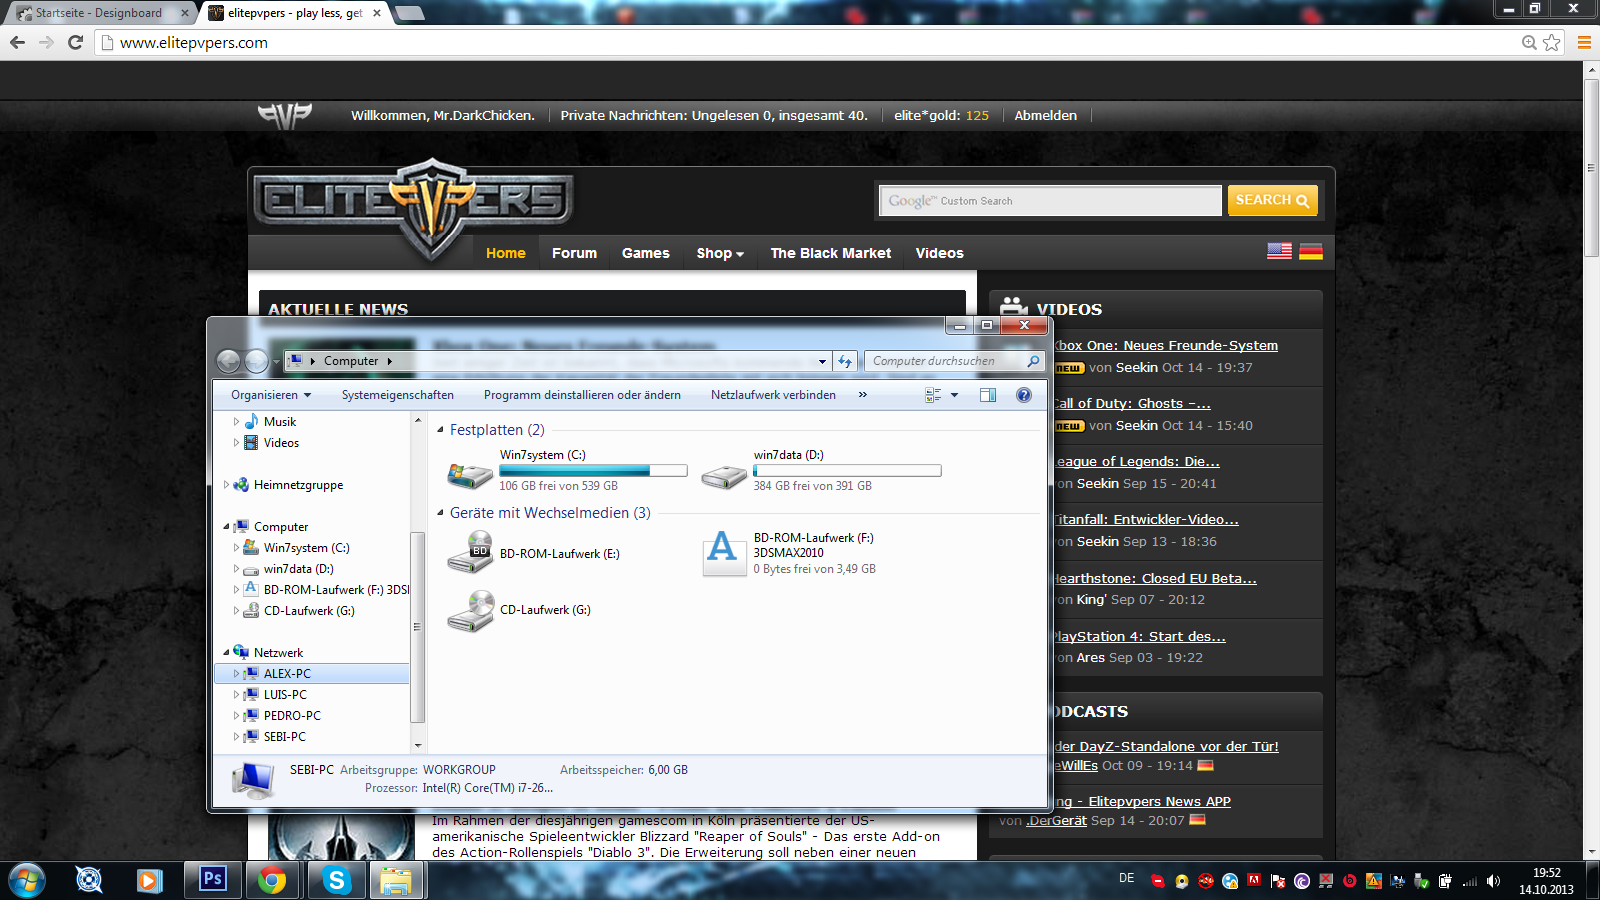Open Skype from the taskbar

tap(337, 880)
